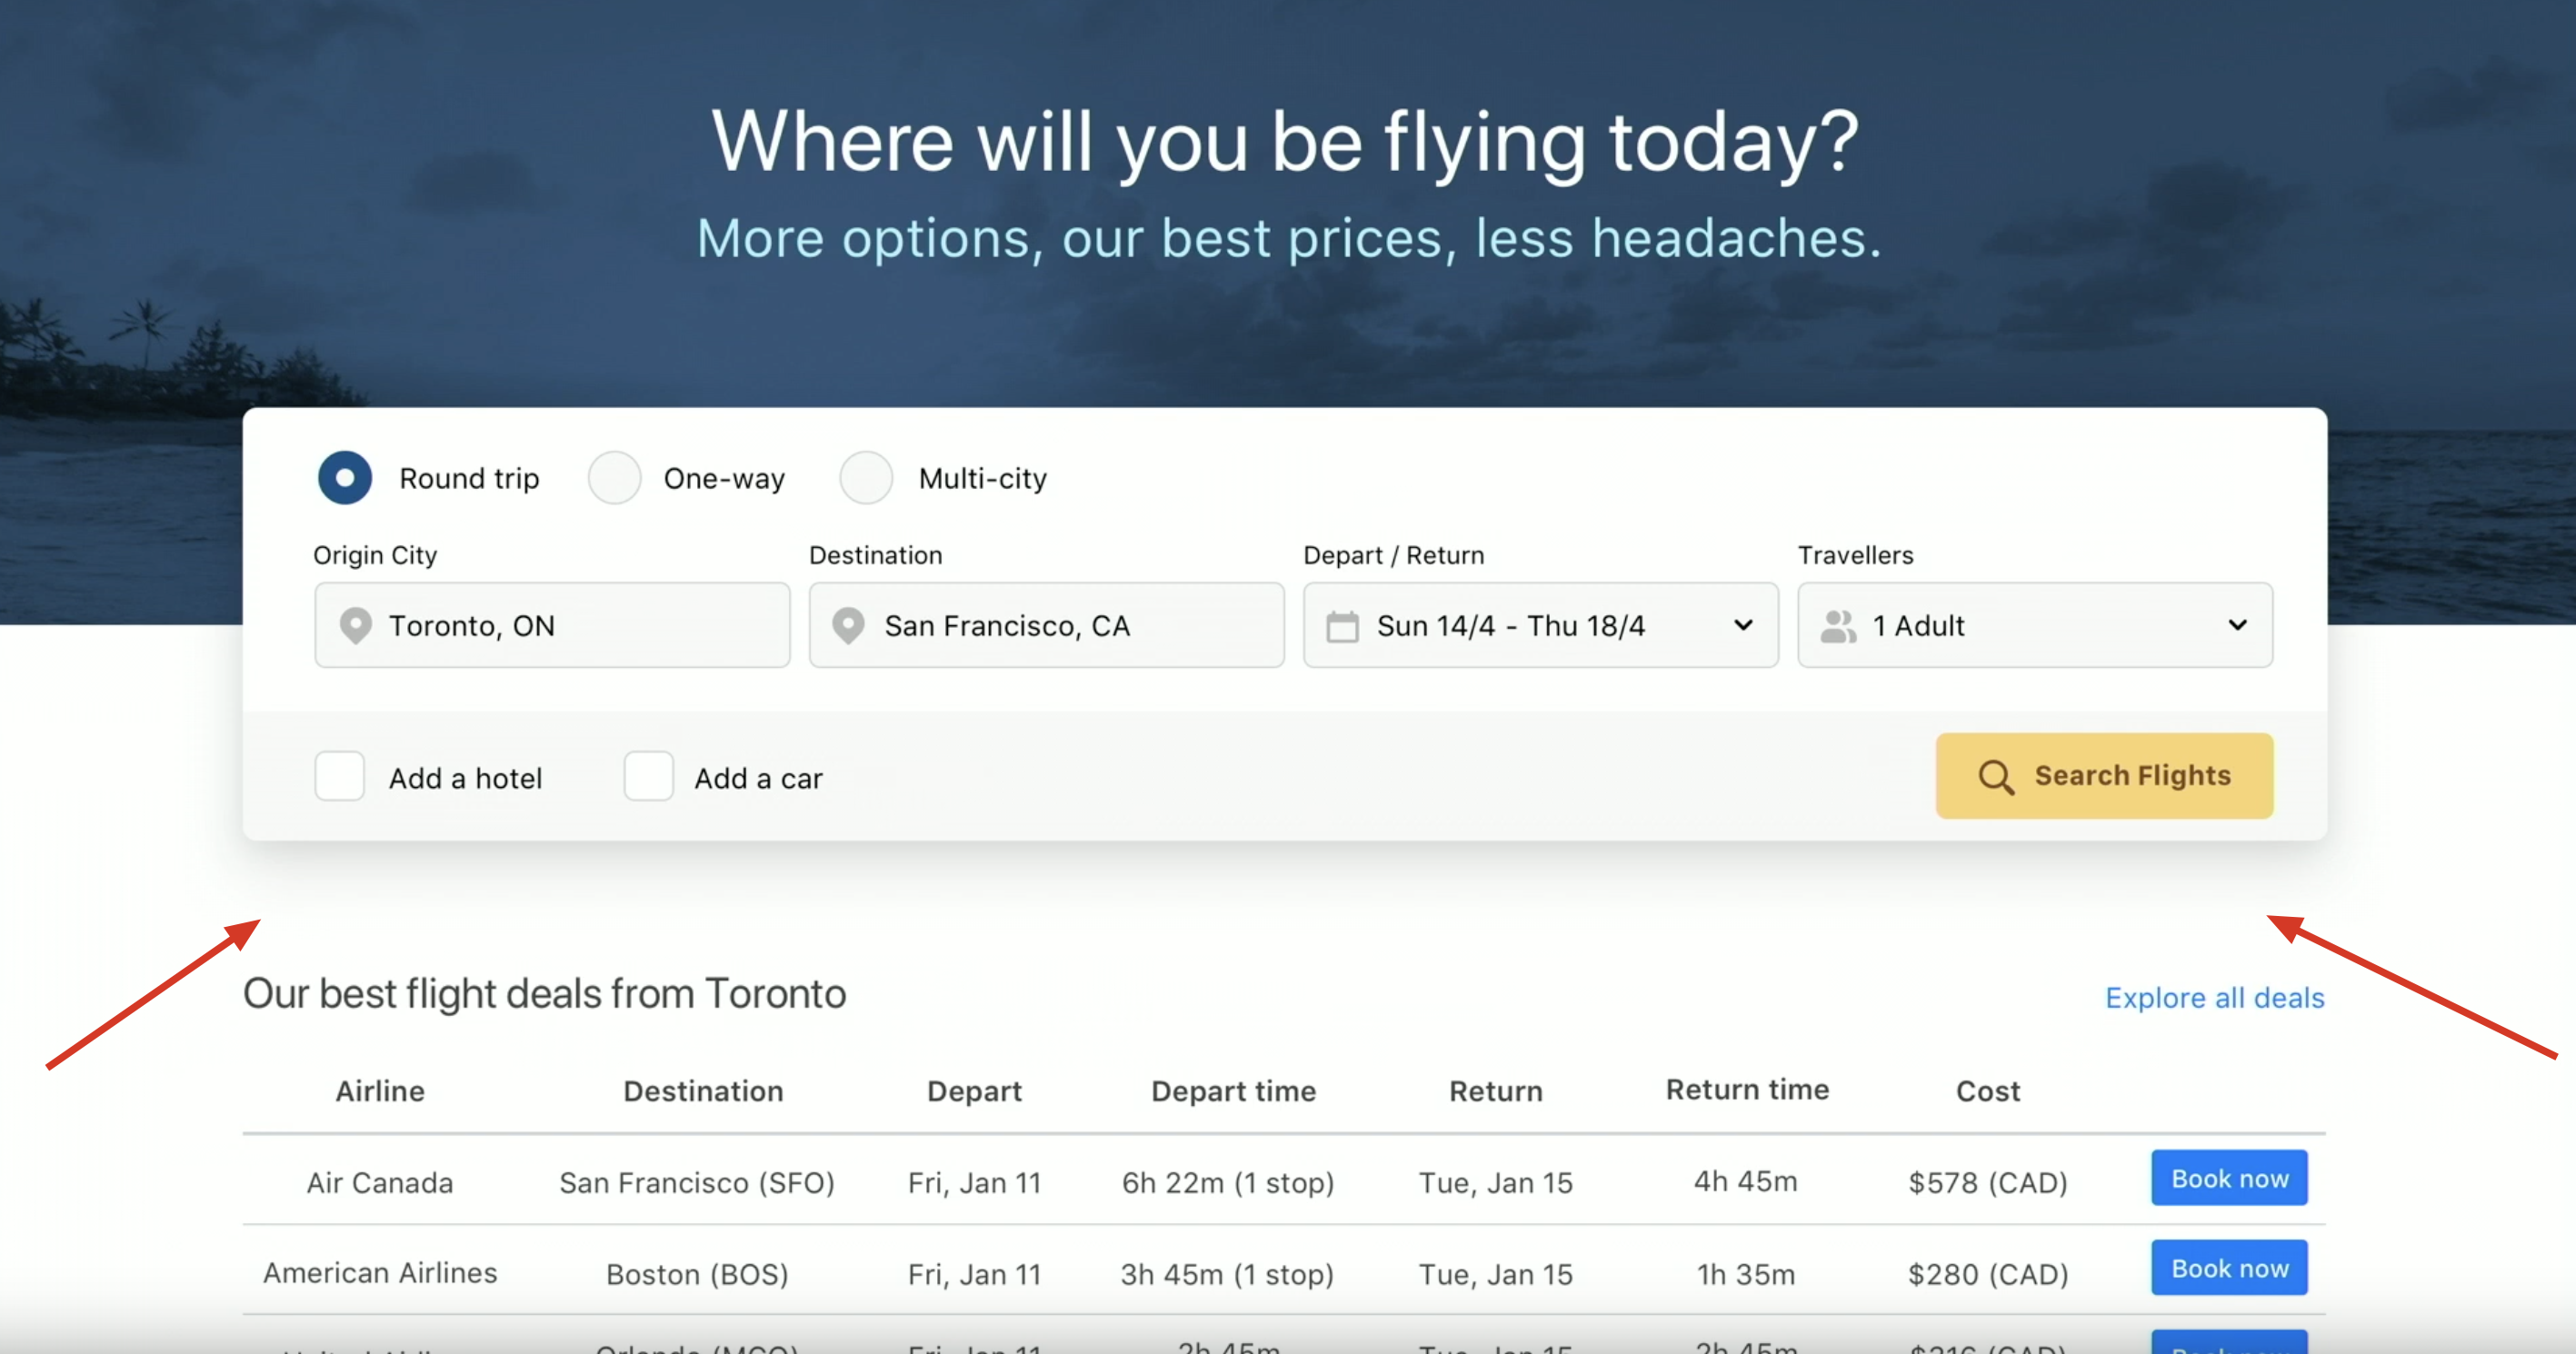Enable the Add a hotel checkbox
The height and width of the screenshot is (1354, 2576).
click(340, 777)
